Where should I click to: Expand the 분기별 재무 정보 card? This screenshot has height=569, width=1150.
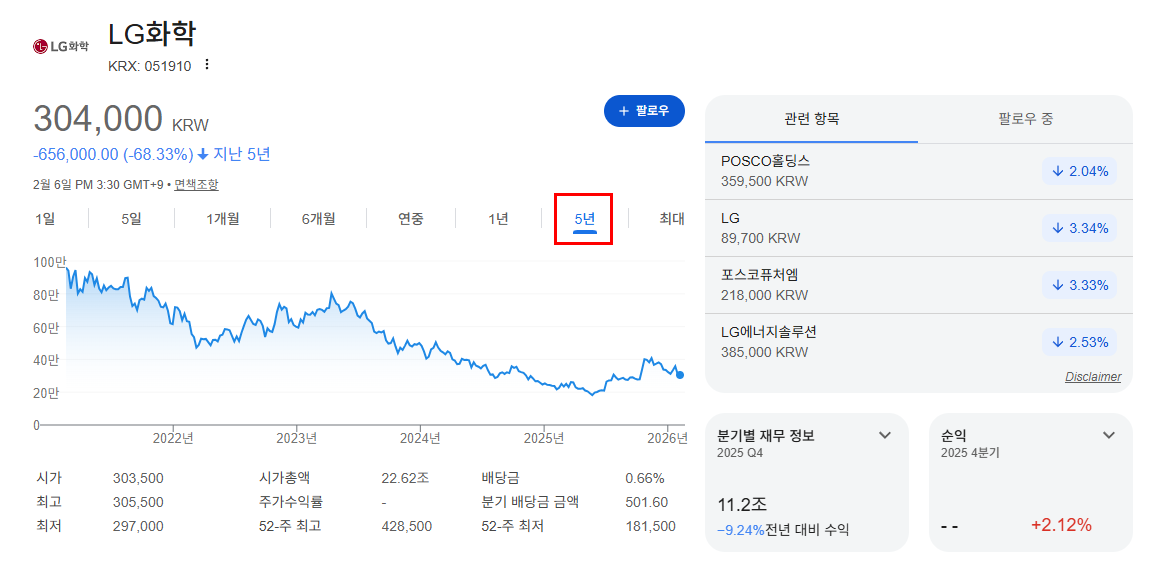click(x=885, y=436)
